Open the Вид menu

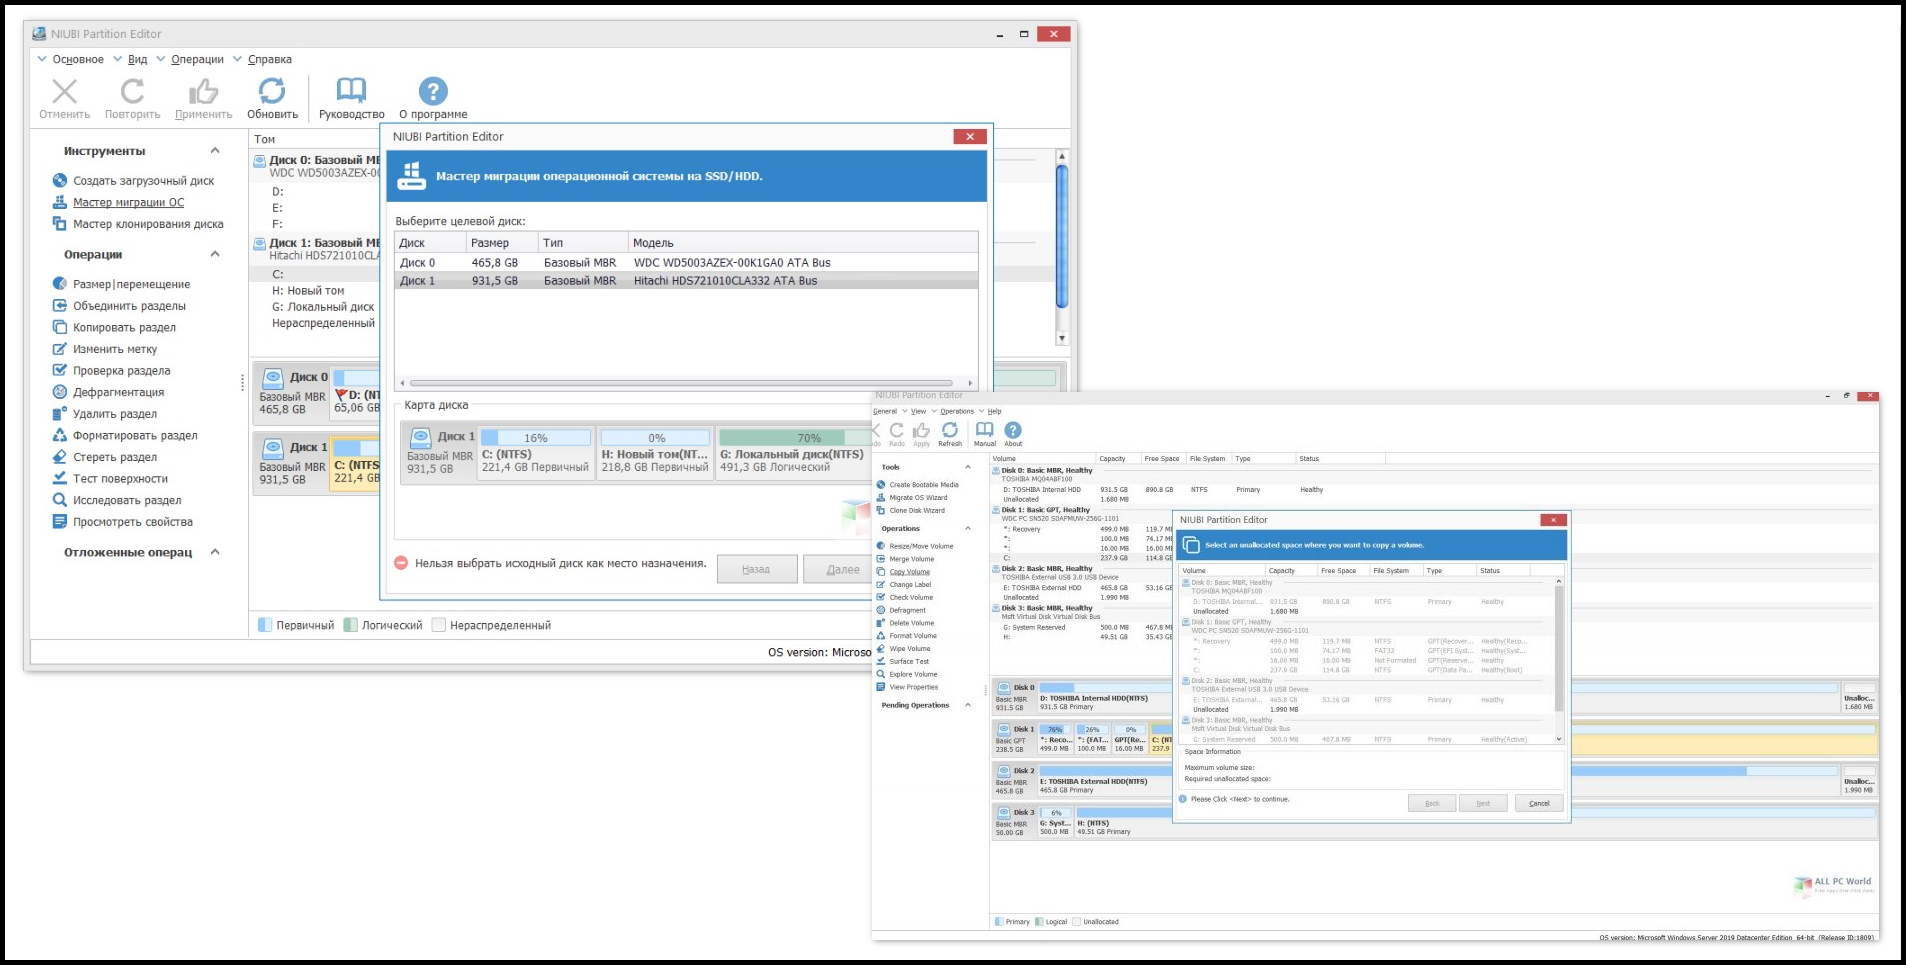pos(137,60)
